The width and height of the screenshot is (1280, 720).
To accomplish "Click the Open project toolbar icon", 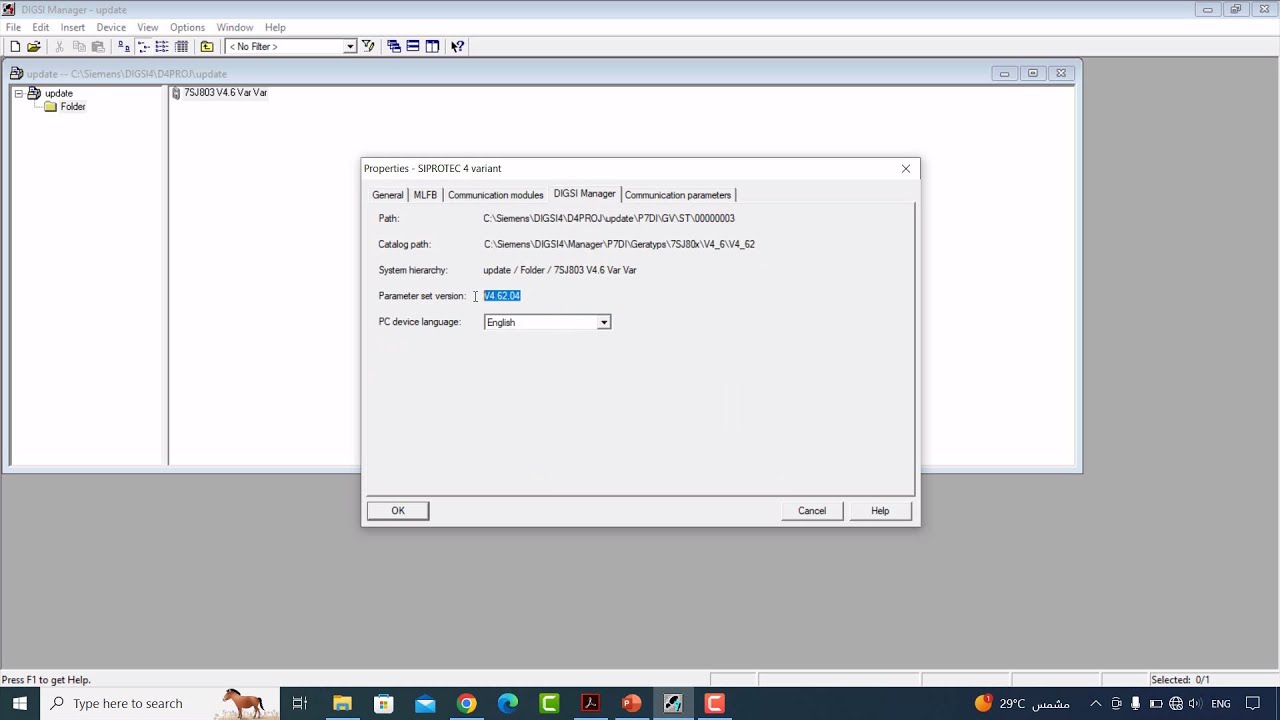I will [34, 46].
